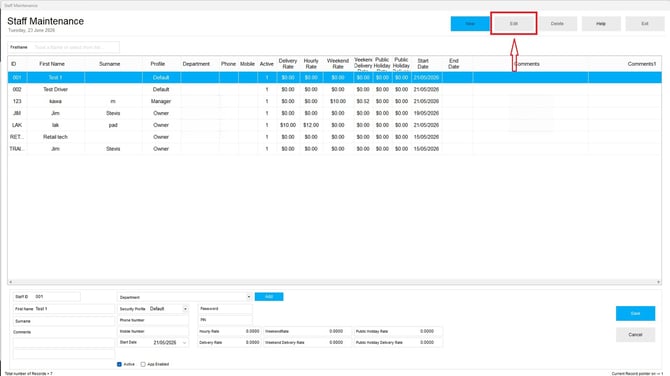Image resolution: width=670 pixels, height=376 pixels.
Task: Click the Surname input field
Action: coord(64,321)
